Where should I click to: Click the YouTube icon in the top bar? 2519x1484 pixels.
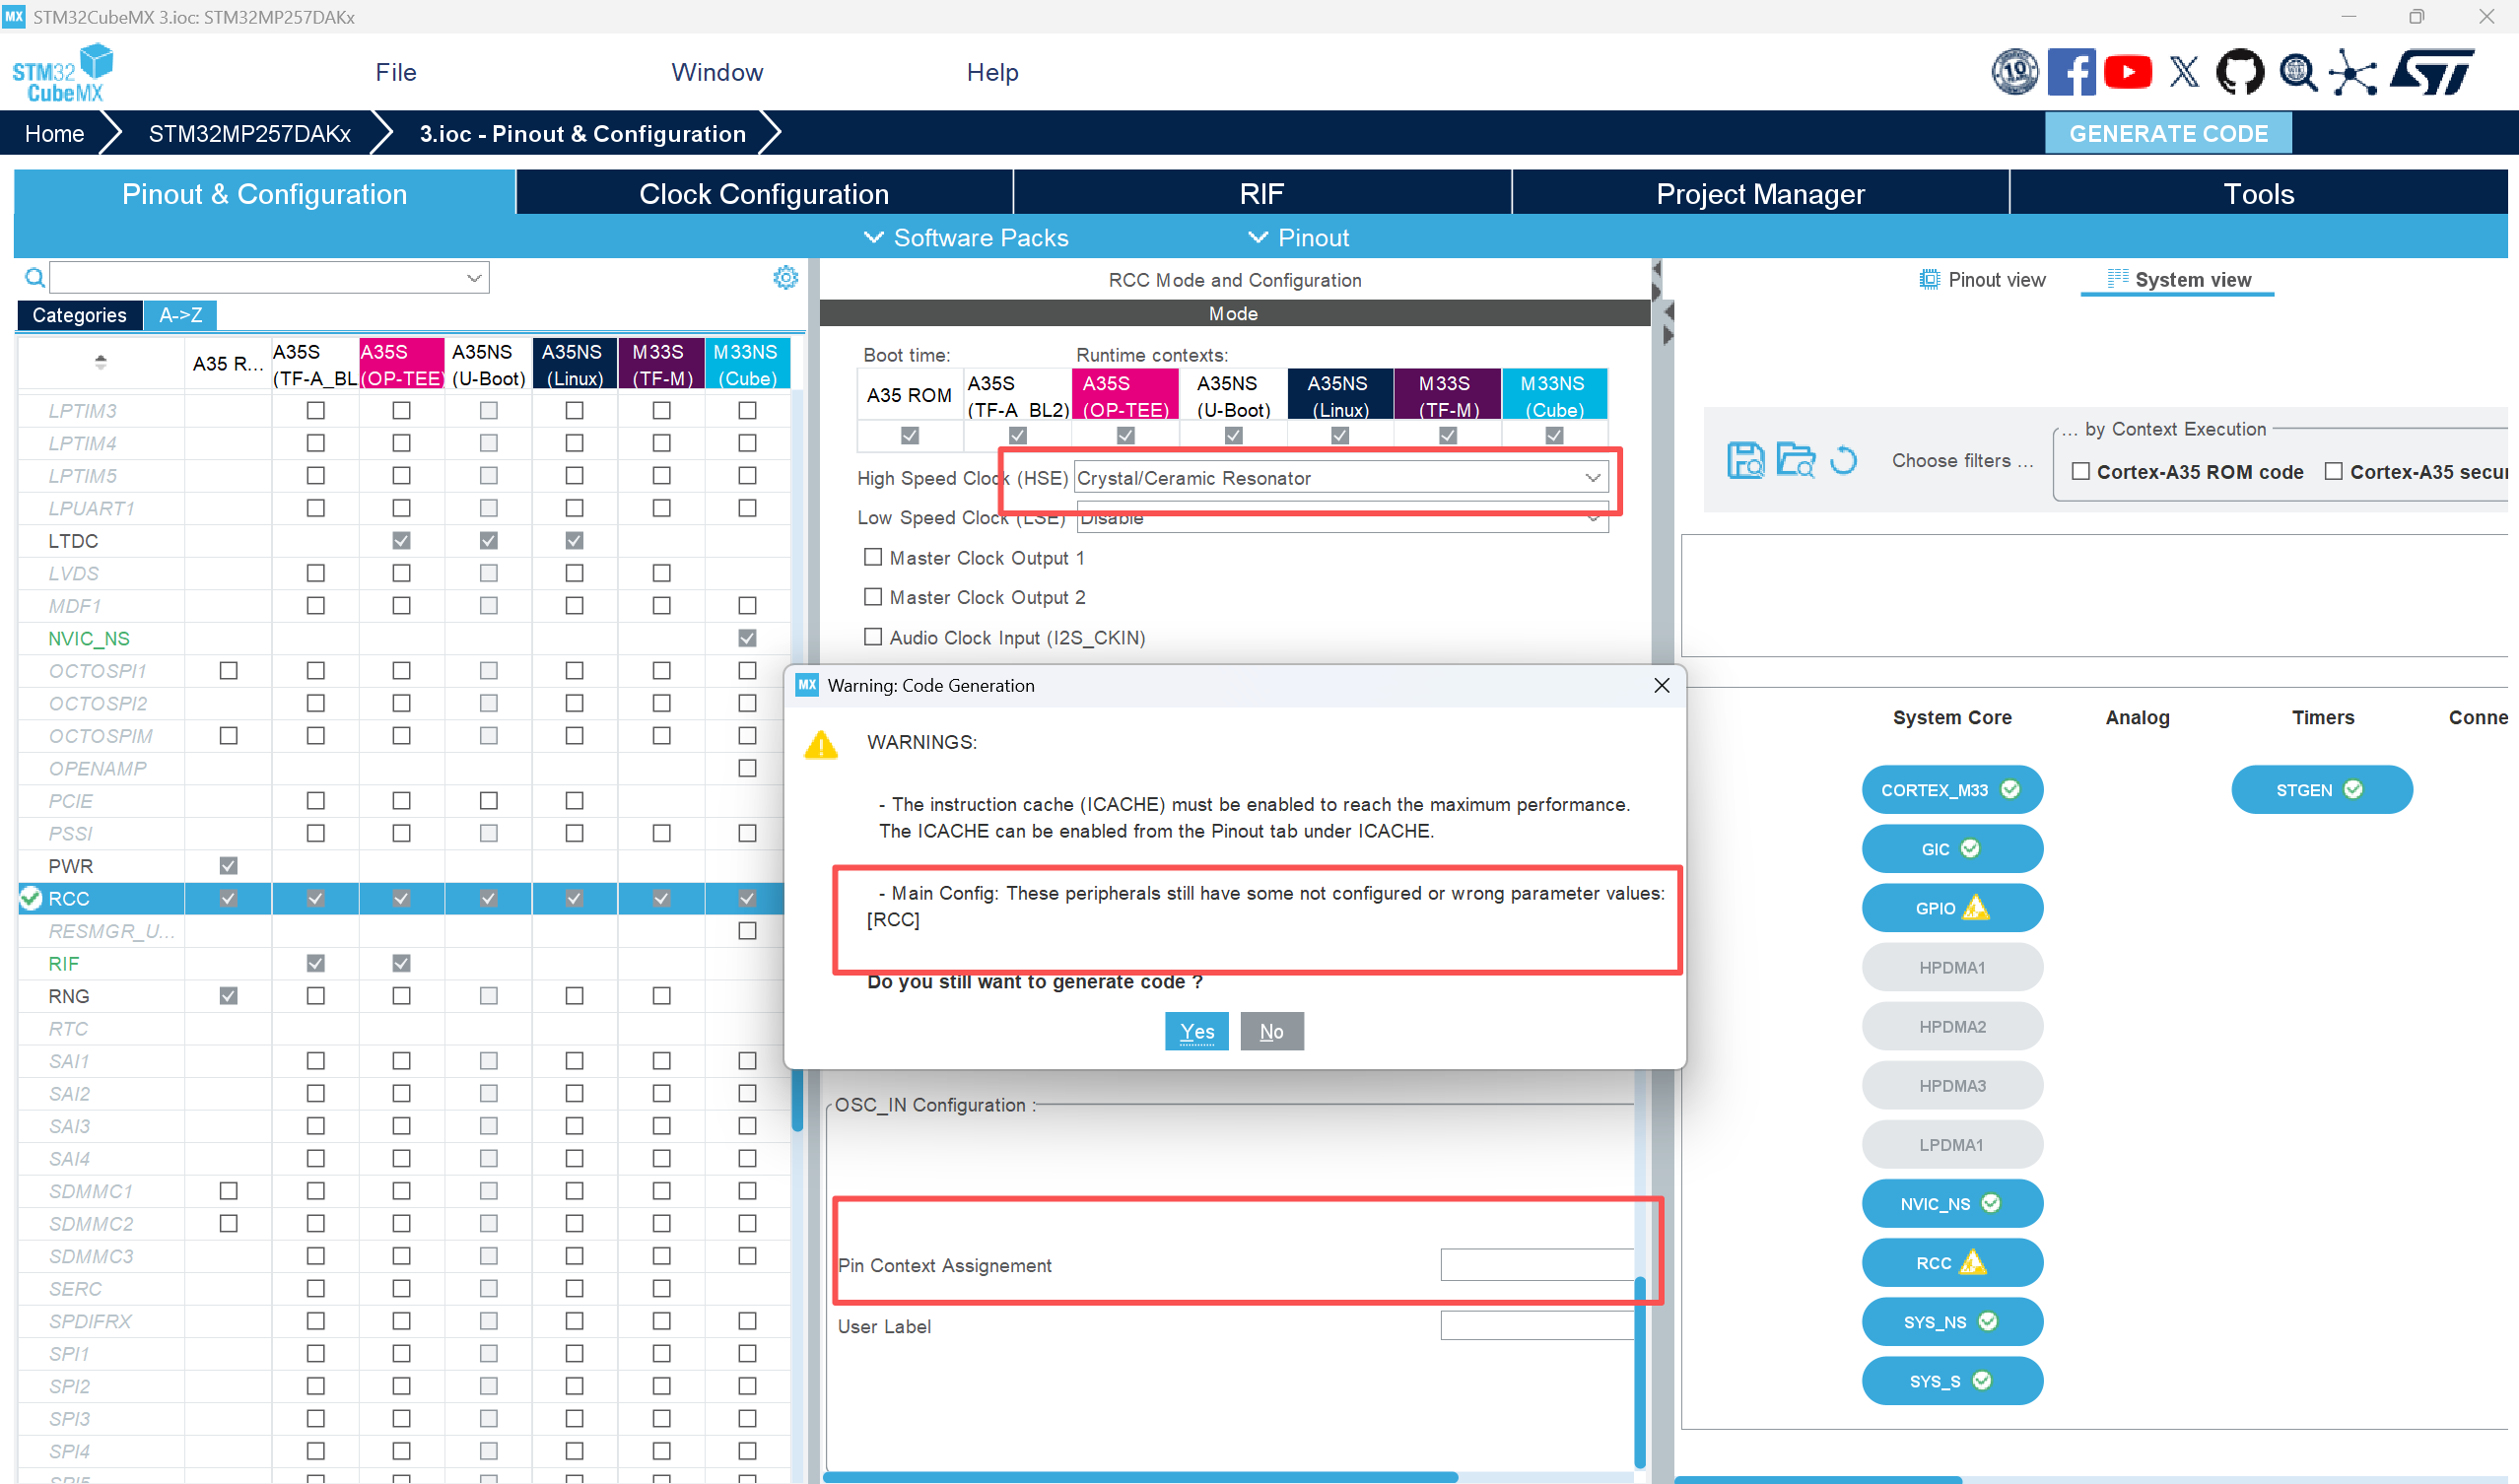point(2128,72)
